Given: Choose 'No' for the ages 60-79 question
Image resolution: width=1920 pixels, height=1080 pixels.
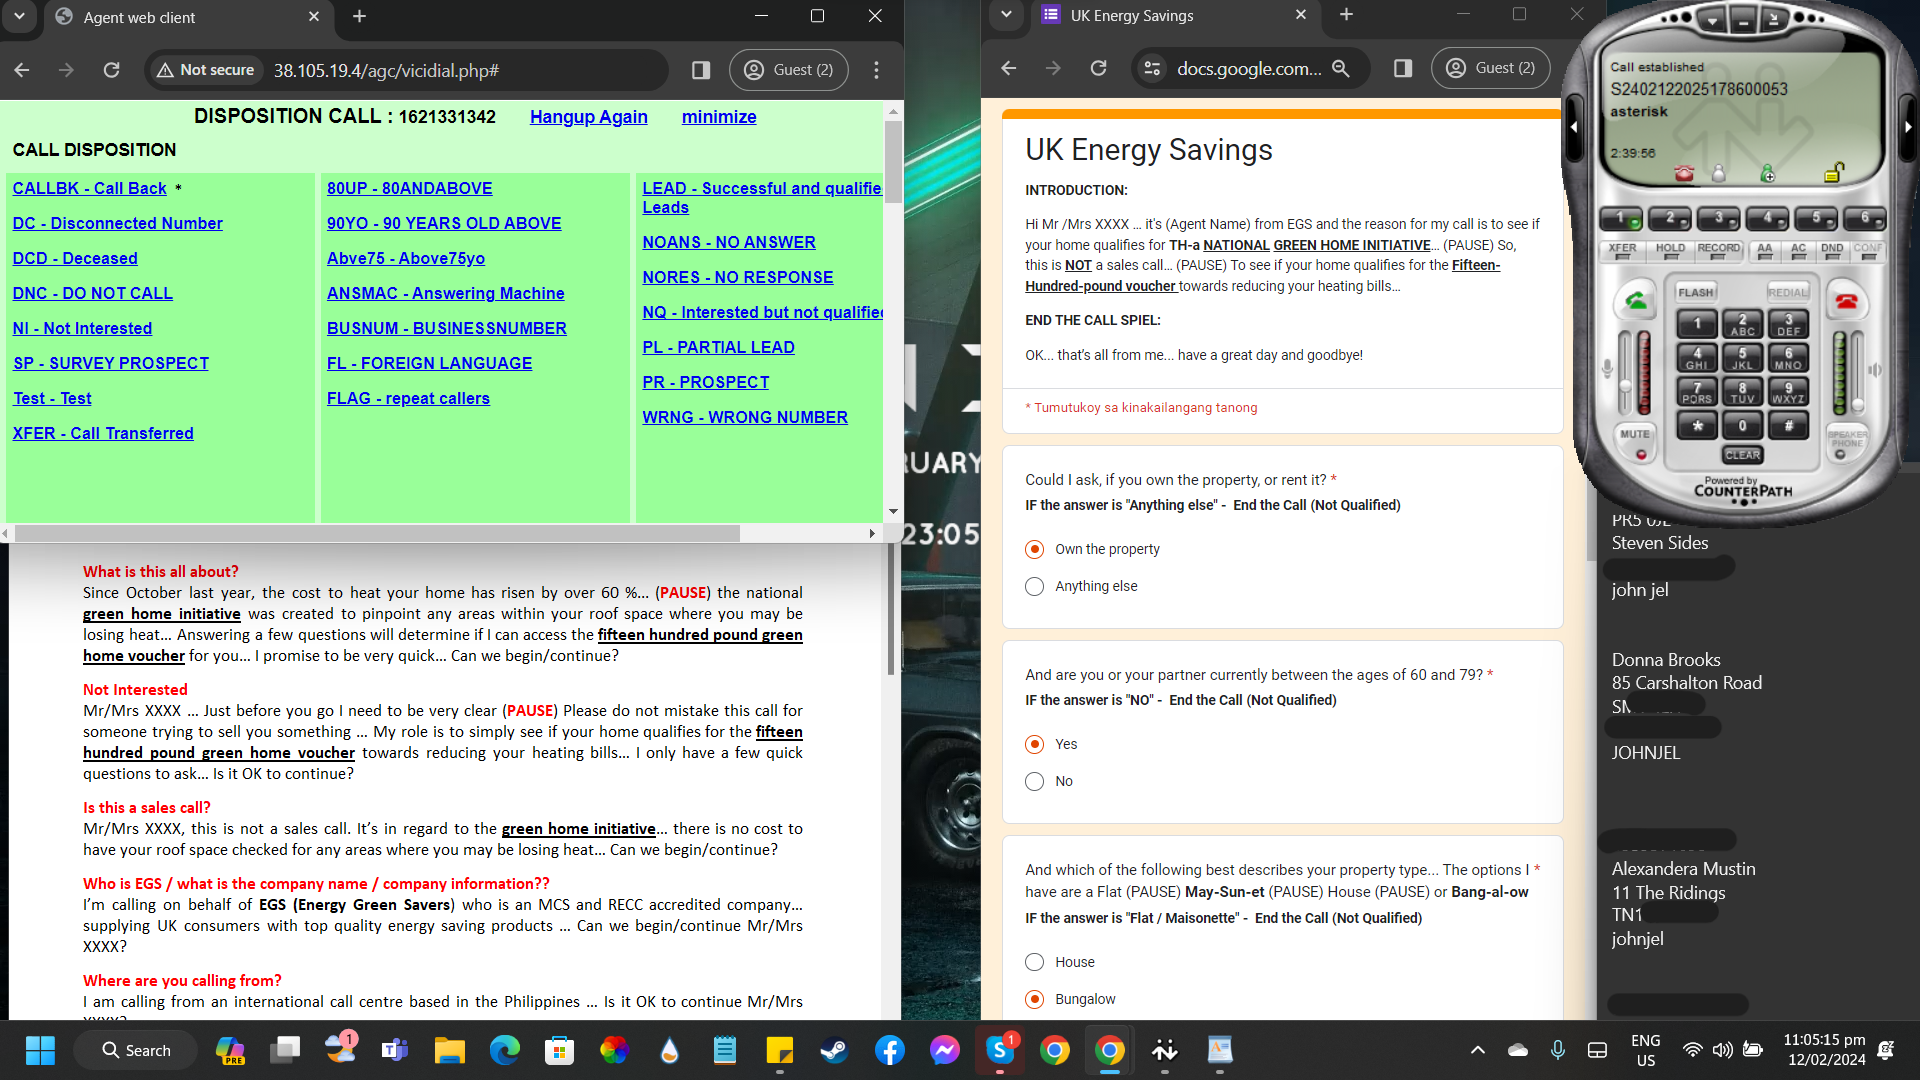Looking at the screenshot, I should [x=1035, y=781].
